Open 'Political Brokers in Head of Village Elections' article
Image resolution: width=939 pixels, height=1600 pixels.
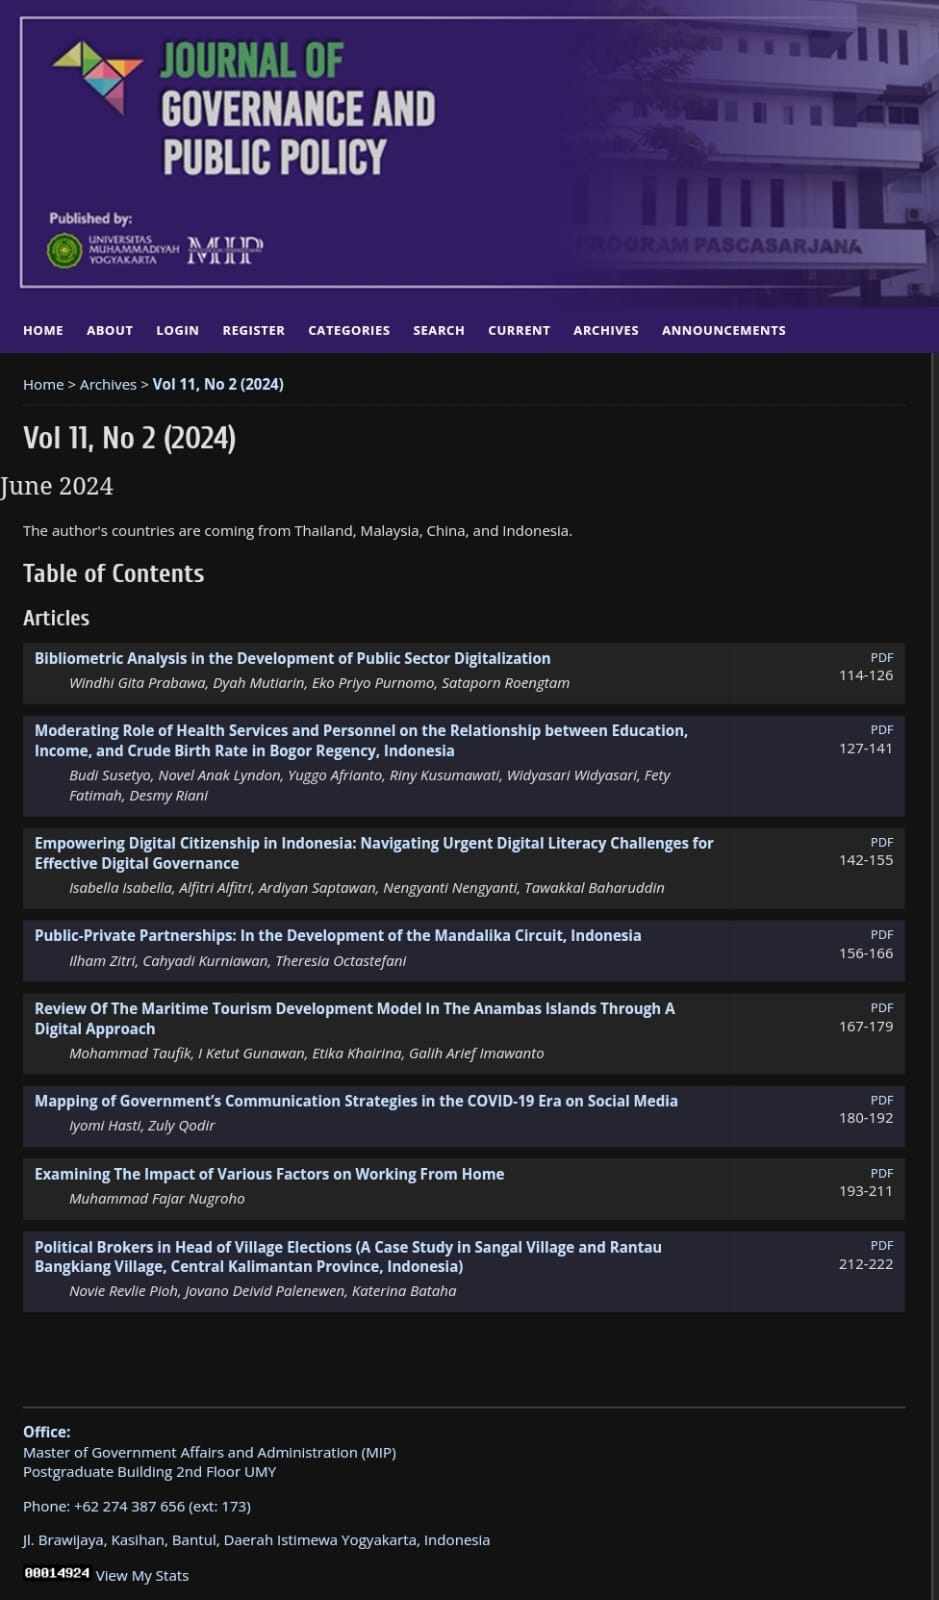348,1257
